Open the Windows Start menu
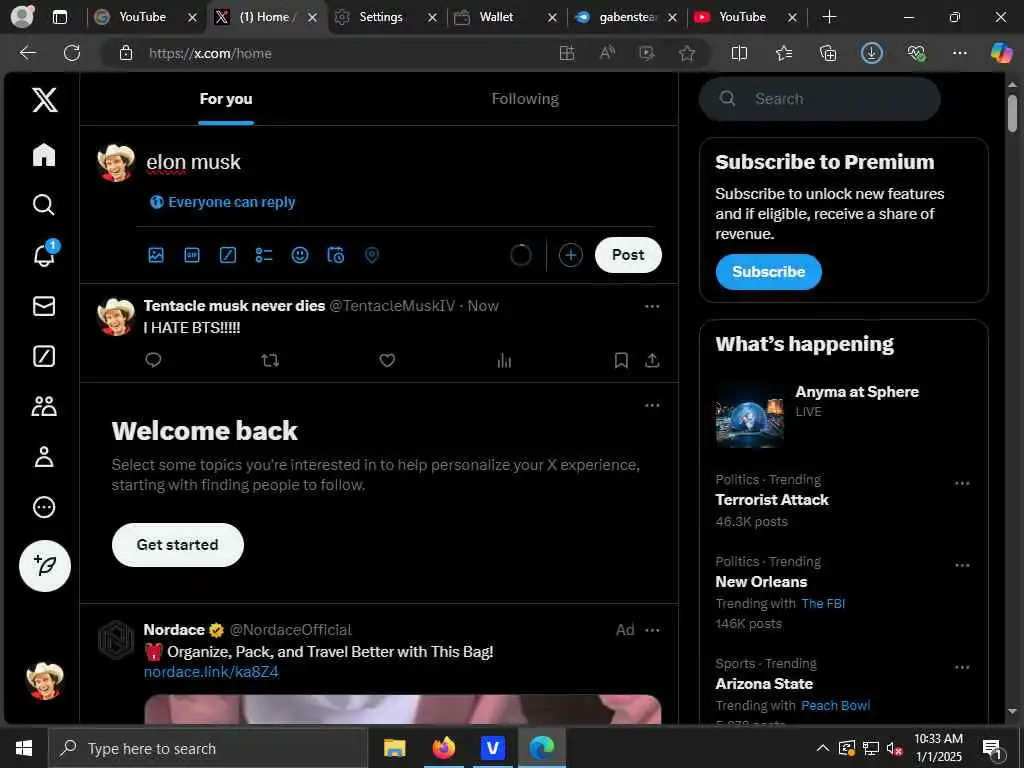The width and height of the screenshot is (1024, 768). (24, 748)
